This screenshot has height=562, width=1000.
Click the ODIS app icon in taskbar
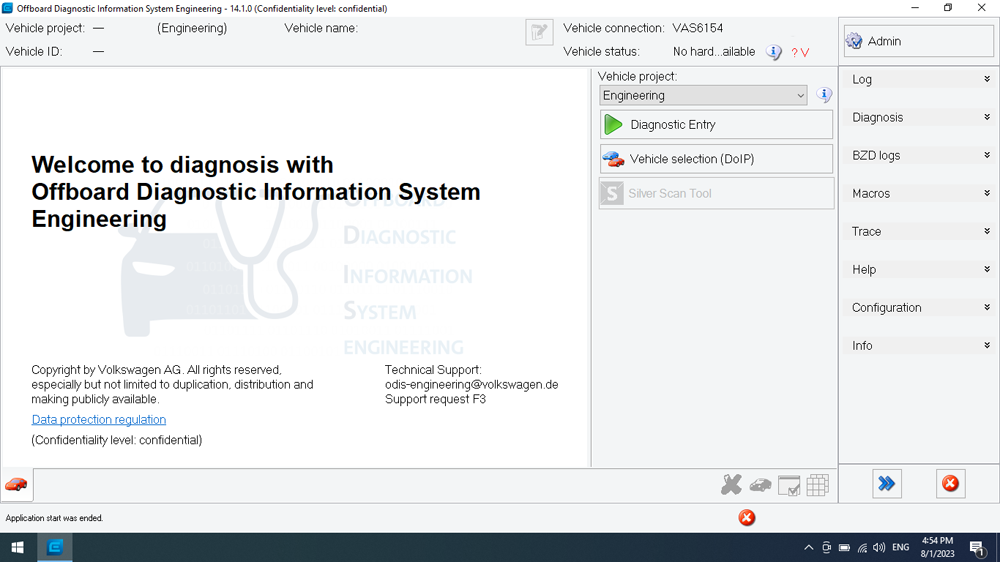[55, 547]
